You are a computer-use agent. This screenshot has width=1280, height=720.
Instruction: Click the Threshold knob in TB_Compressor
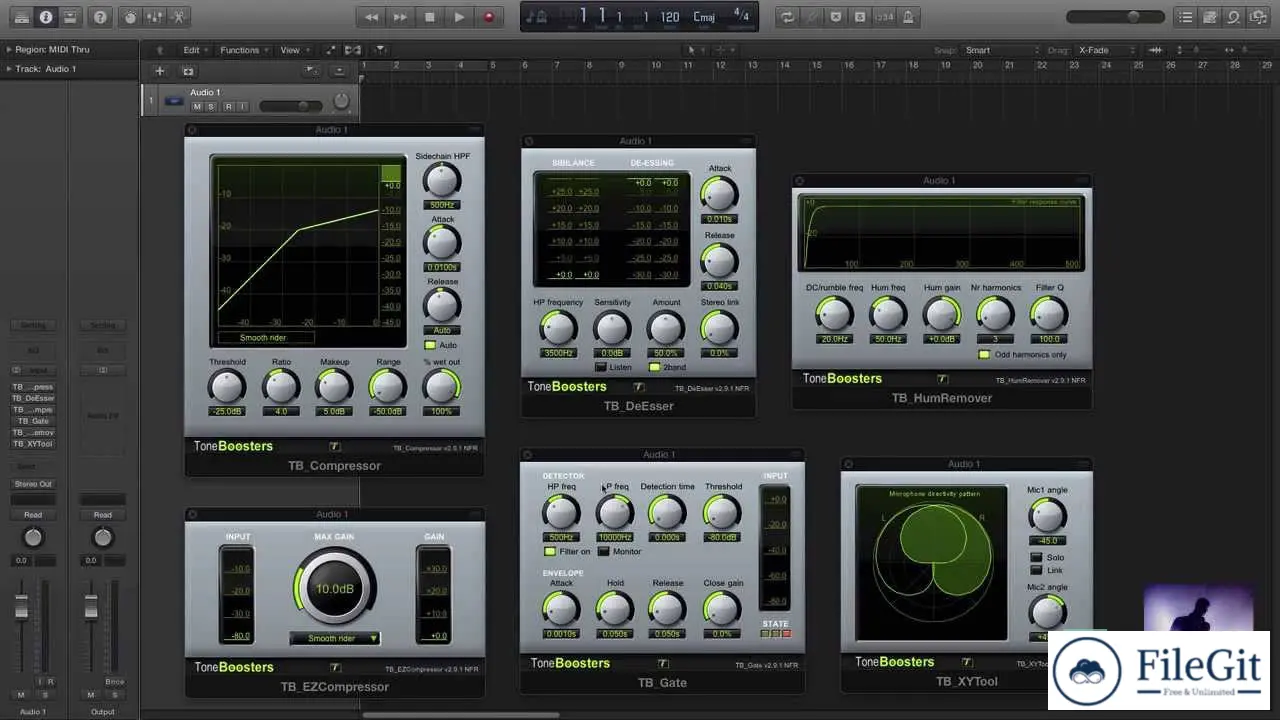coord(227,386)
